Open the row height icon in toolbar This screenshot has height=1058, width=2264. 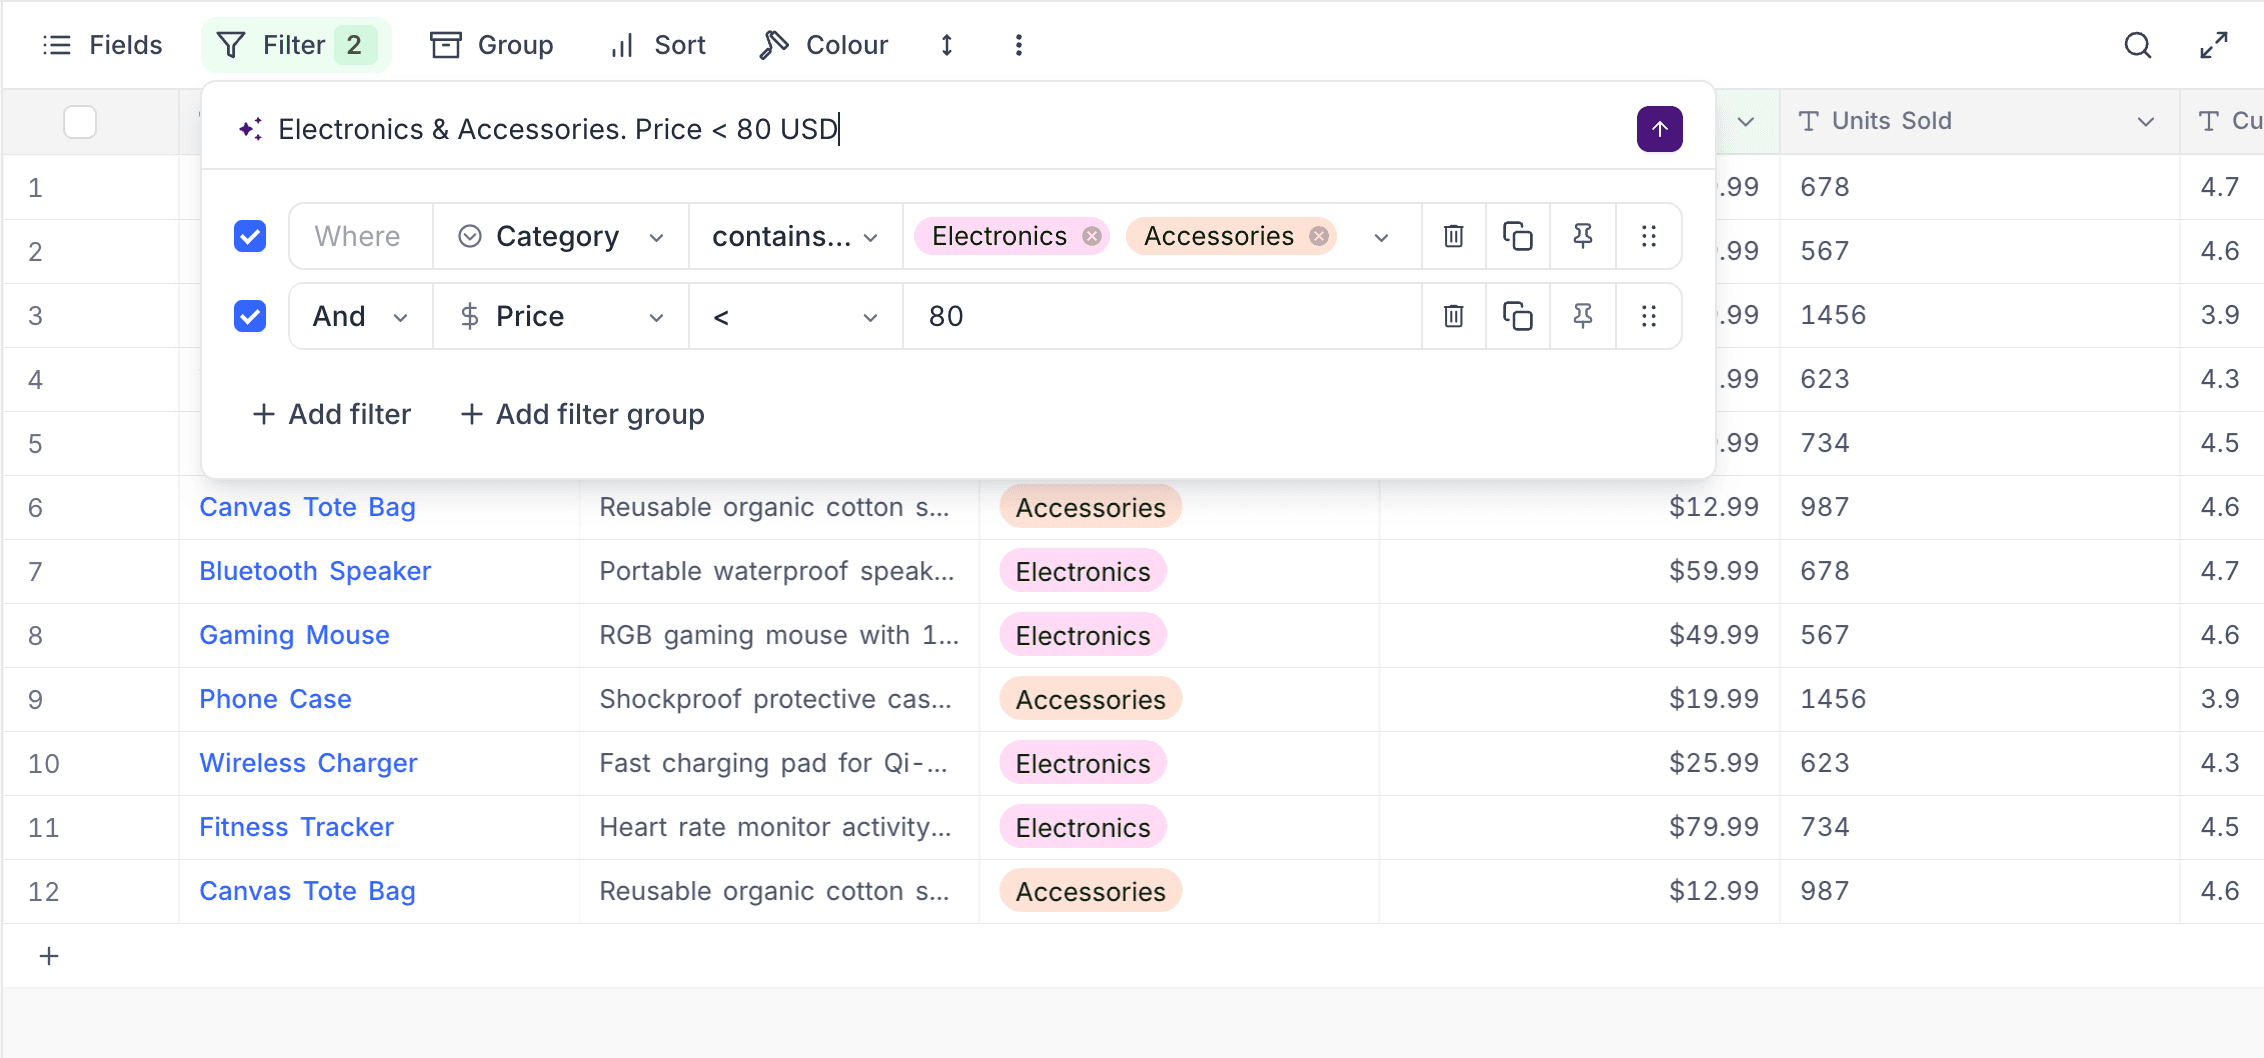point(946,45)
